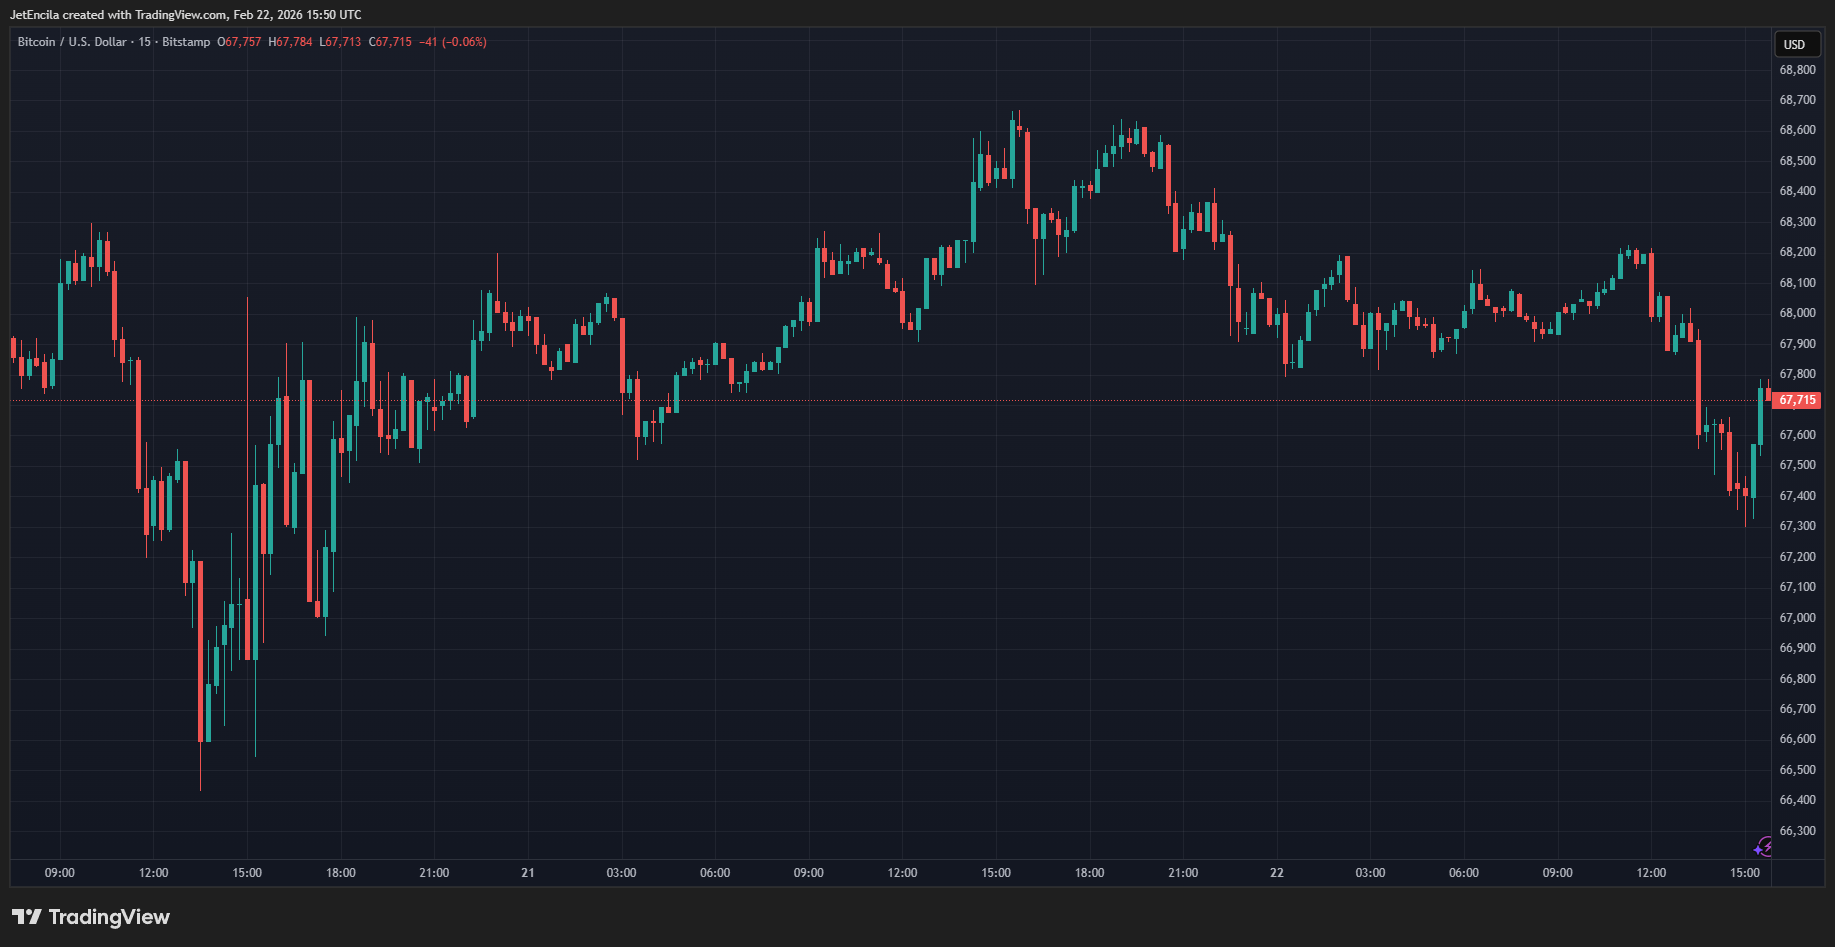This screenshot has height=947, width=1835.
Task: Click the TradingView wordmark text
Action: 109,917
